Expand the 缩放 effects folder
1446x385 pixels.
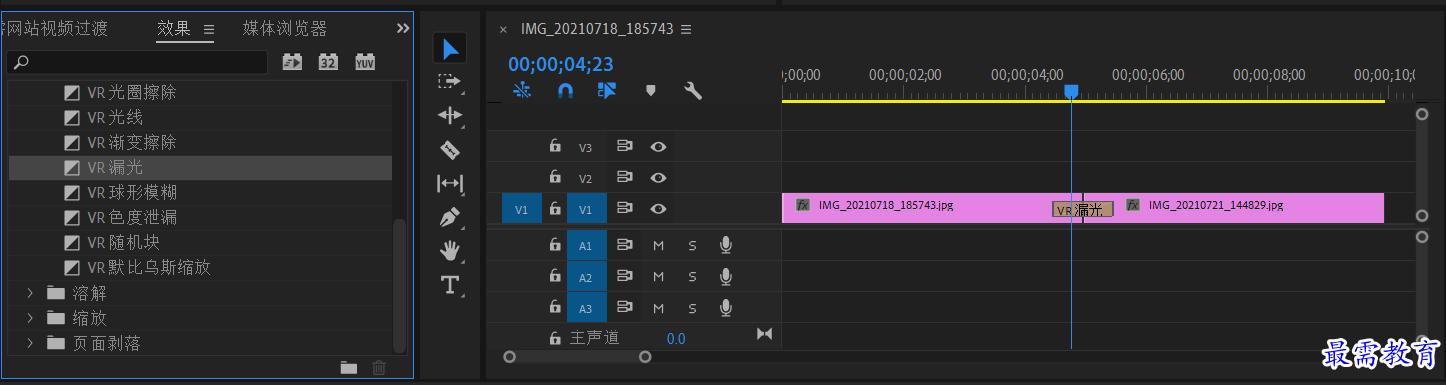coord(30,318)
